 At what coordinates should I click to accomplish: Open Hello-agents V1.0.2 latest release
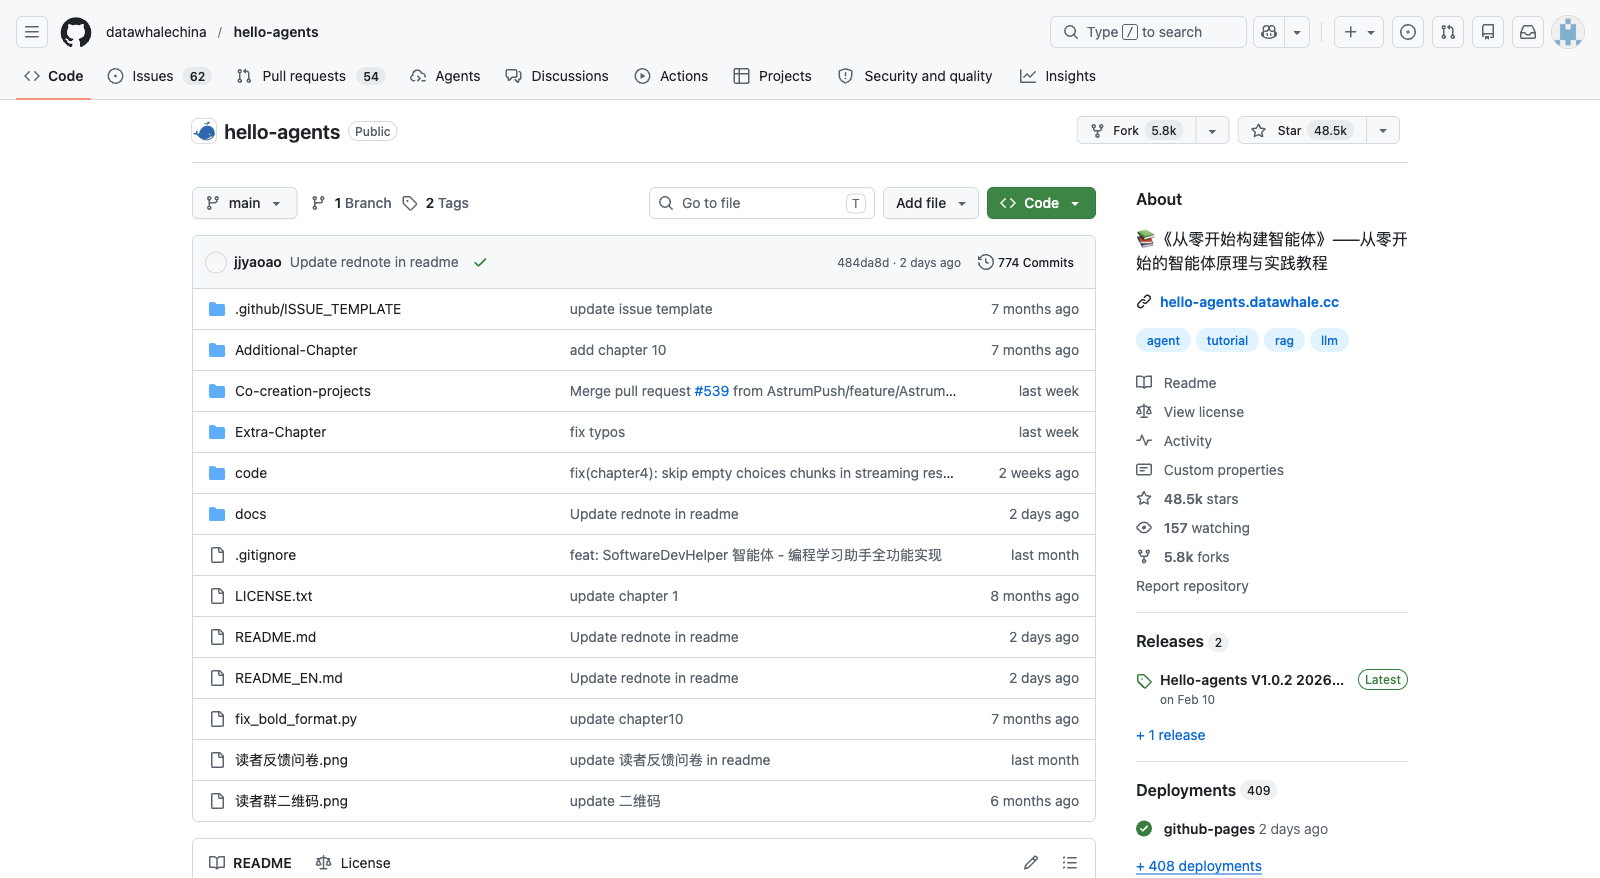pyautogui.click(x=1252, y=680)
